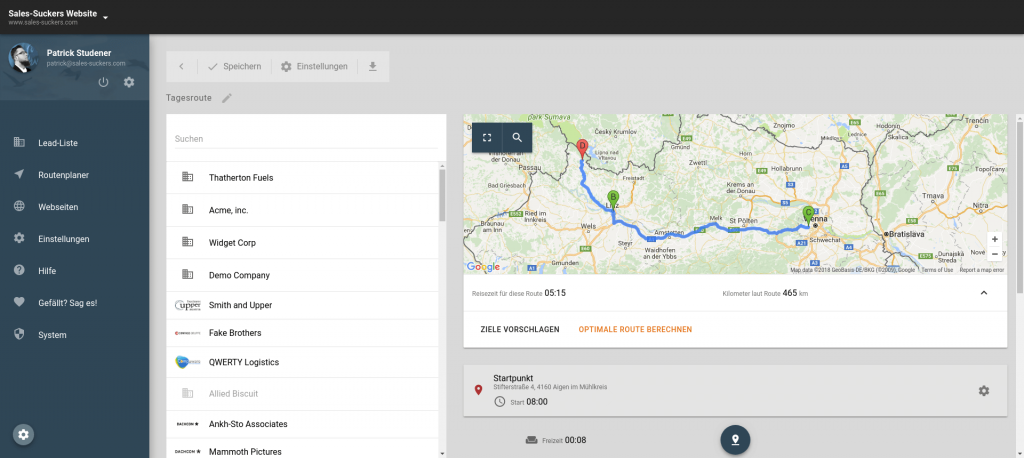This screenshot has width=1024, height=458.
Task: Open Einstellungen in the route toolbar
Action: tap(314, 67)
